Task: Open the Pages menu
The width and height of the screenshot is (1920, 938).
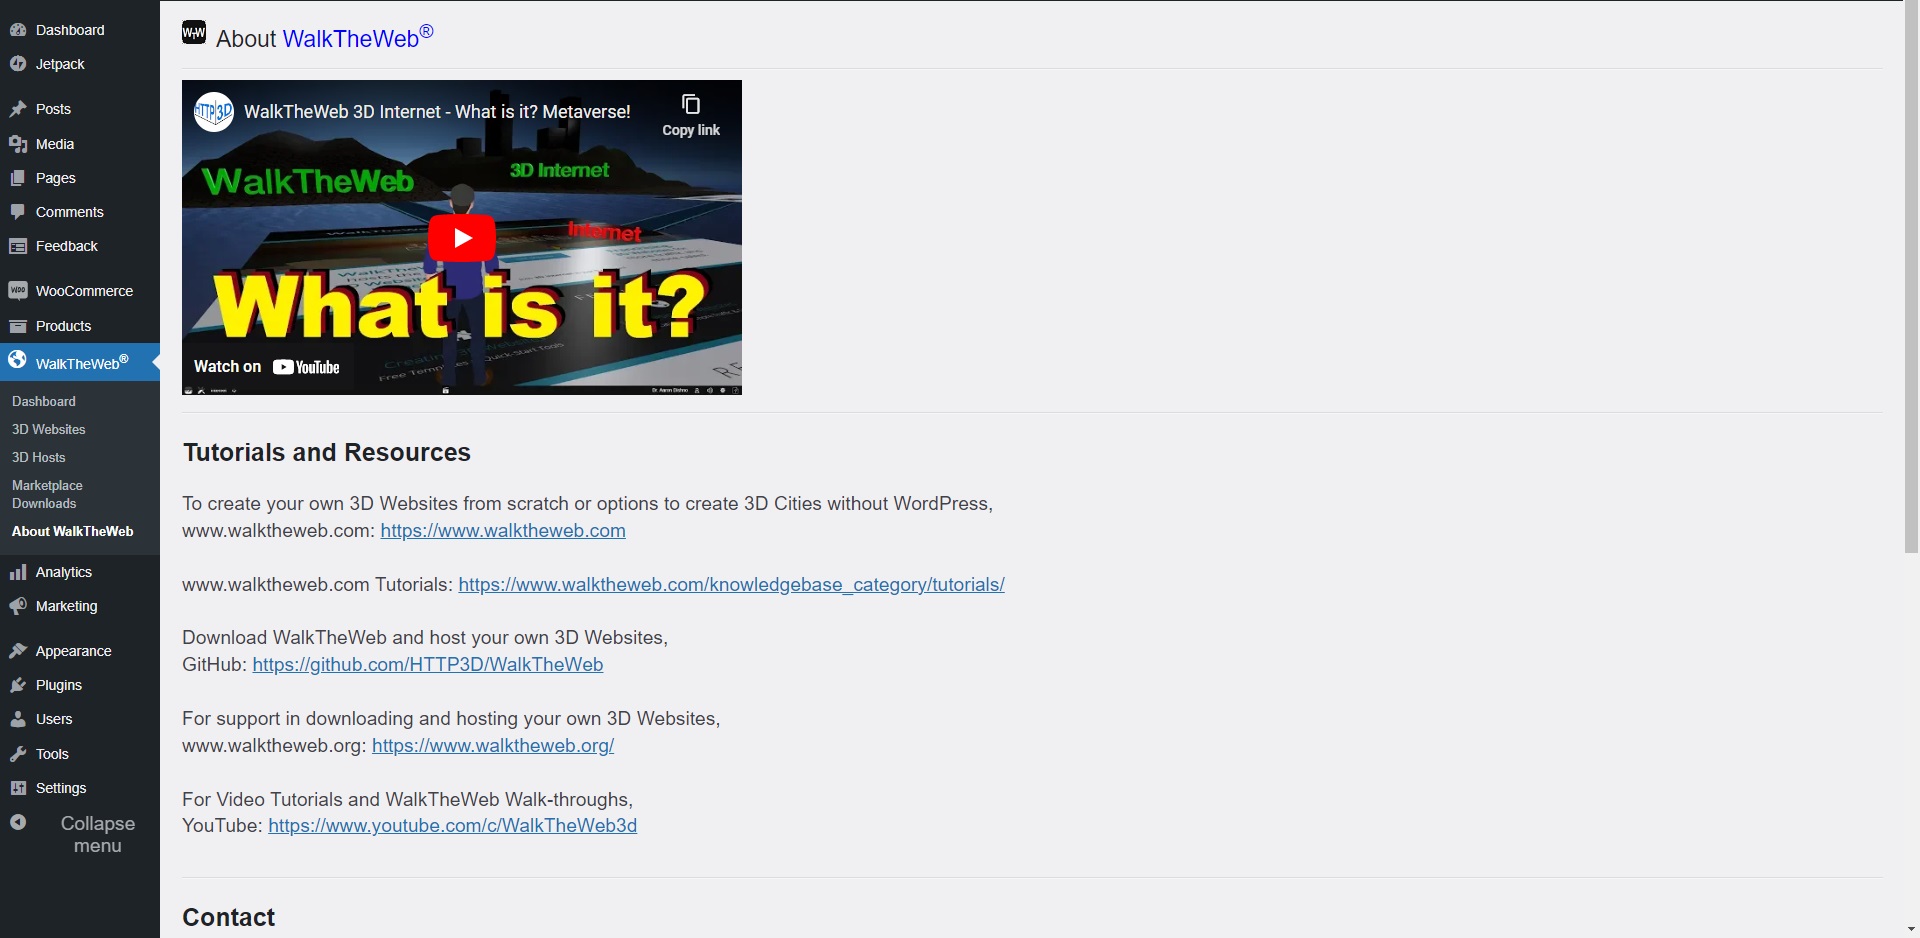Action: (56, 178)
